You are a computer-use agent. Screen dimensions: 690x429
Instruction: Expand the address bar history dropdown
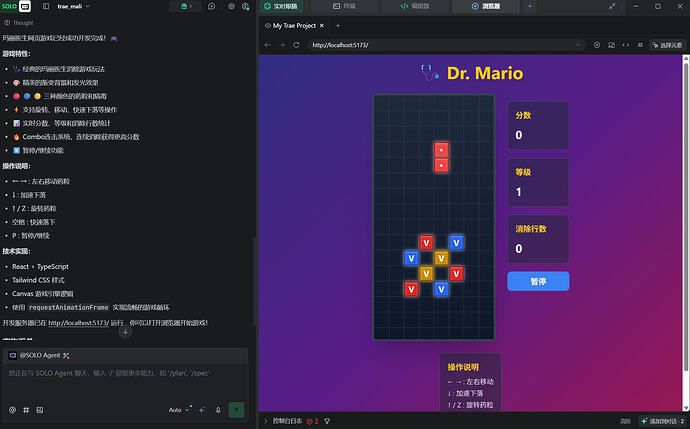tap(578, 45)
